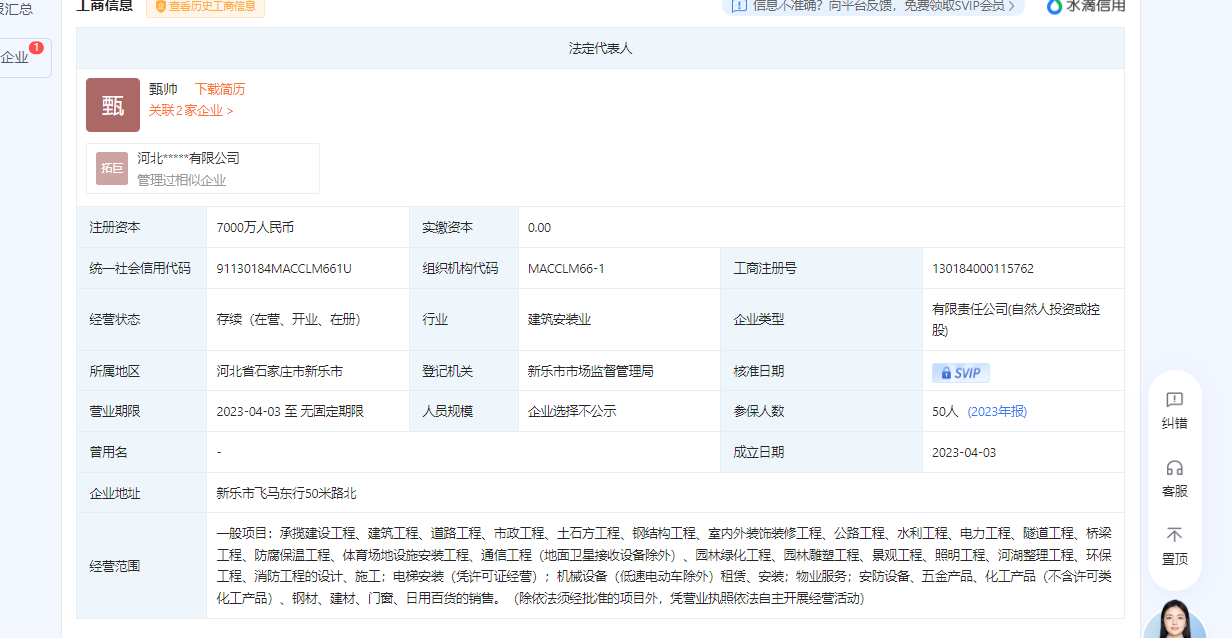Screen dimensions: 1232x638
Task: Click 河北省石家庄市新乐市 region value
Action: pyautogui.click(x=279, y=371)
